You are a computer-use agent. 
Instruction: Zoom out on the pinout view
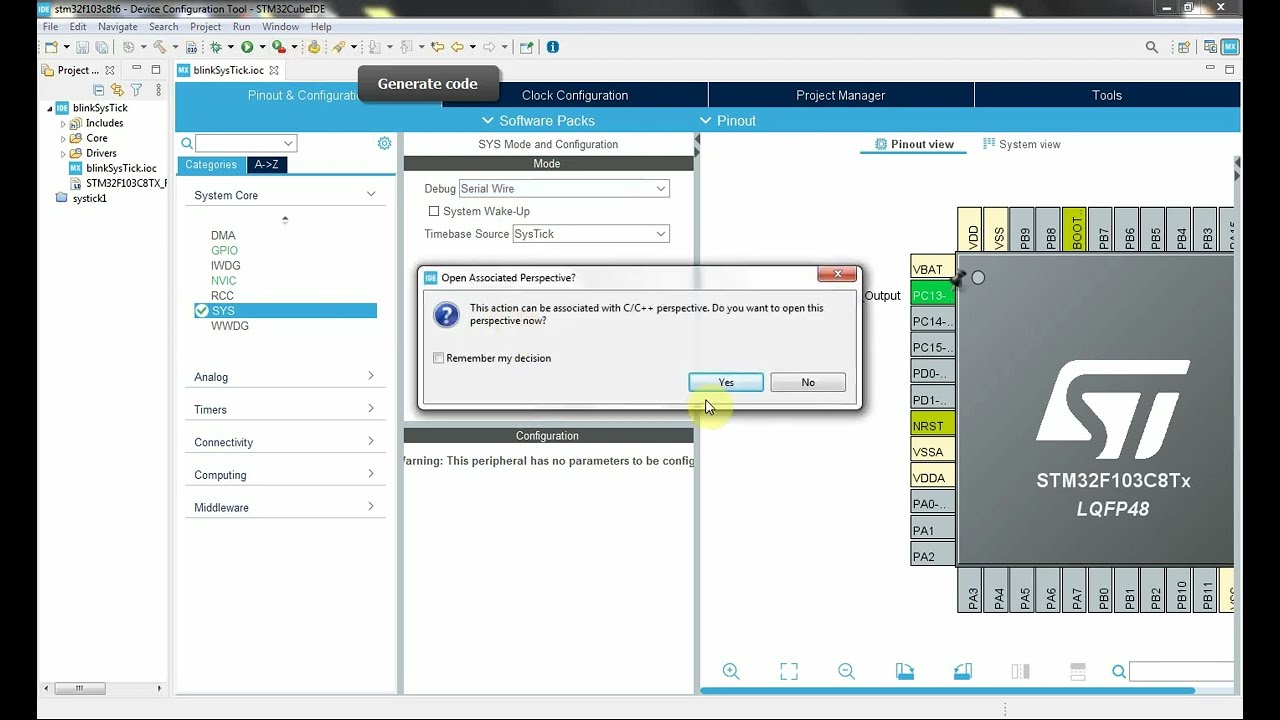point(846,672)
